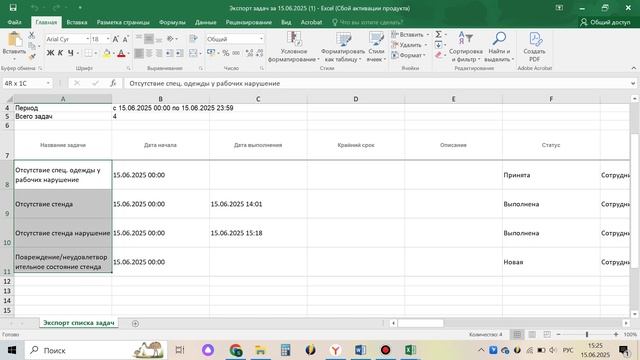
Task: Click the Fill down arrow icon
Action: (x=438, y=45)
